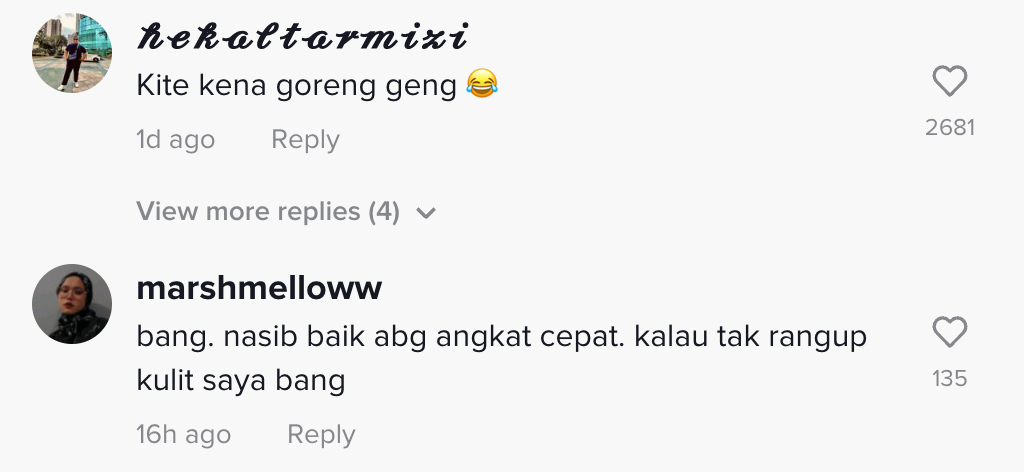Screen dimensions: 1024x472
Task: Click the "16h ago" timestamp
Action: click(184, 435)
